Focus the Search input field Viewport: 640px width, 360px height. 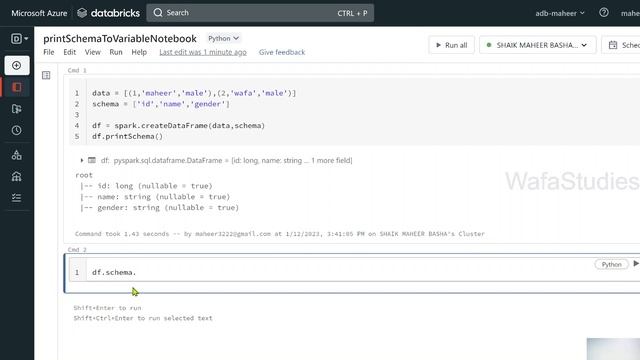pos(260,13)
